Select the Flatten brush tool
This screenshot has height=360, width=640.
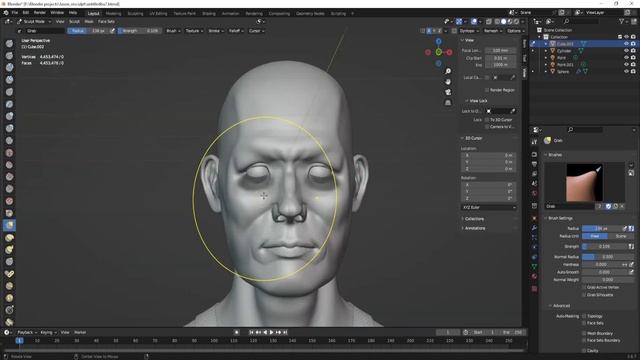click(x=9, y=165)
